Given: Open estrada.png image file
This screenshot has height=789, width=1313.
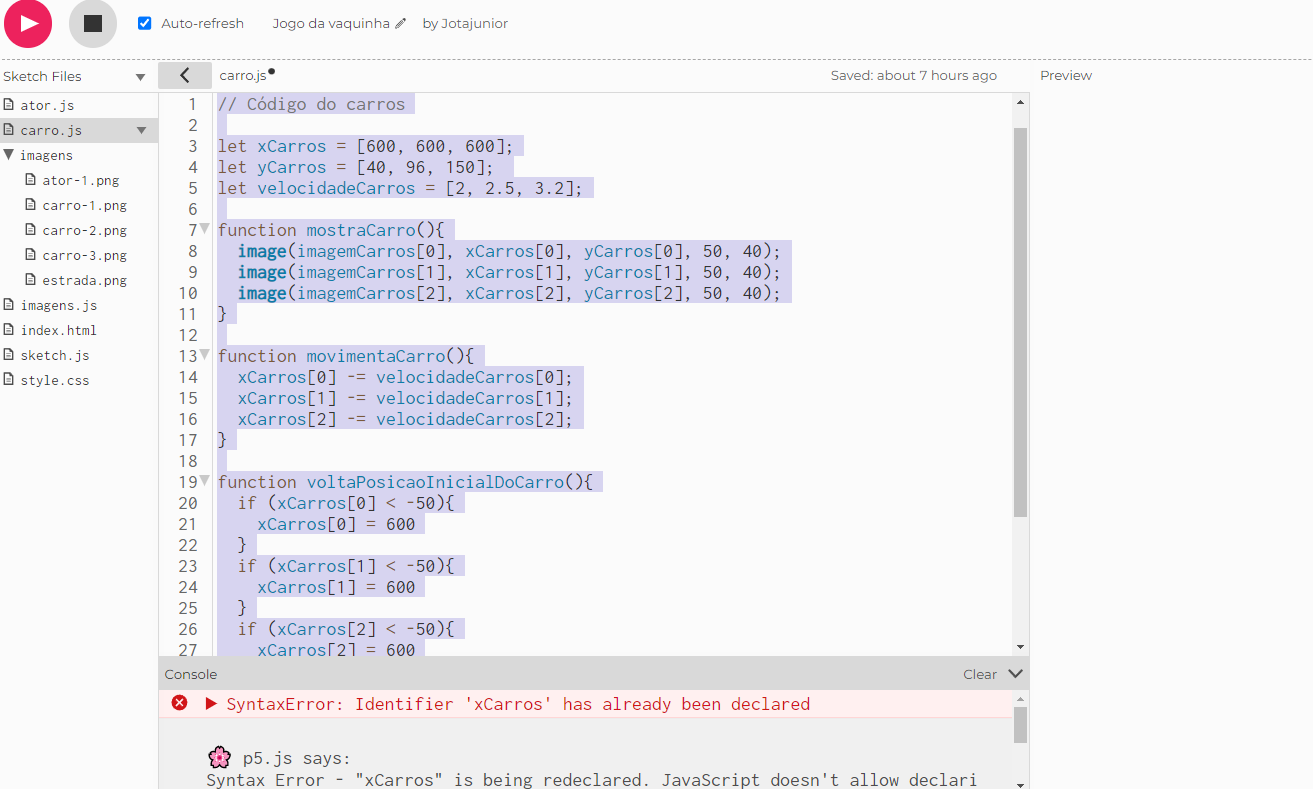Looking at the screenshot, I should pos(84,280).
